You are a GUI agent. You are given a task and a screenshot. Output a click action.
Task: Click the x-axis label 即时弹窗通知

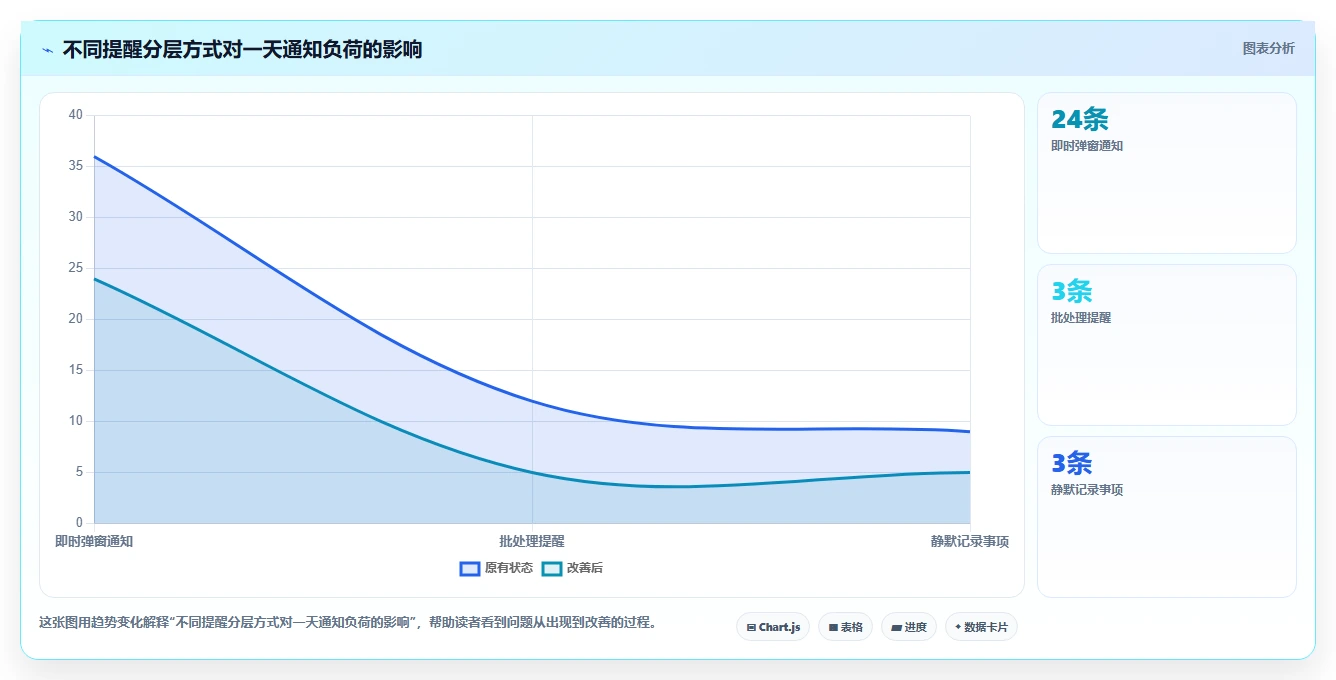pos(94,541)
